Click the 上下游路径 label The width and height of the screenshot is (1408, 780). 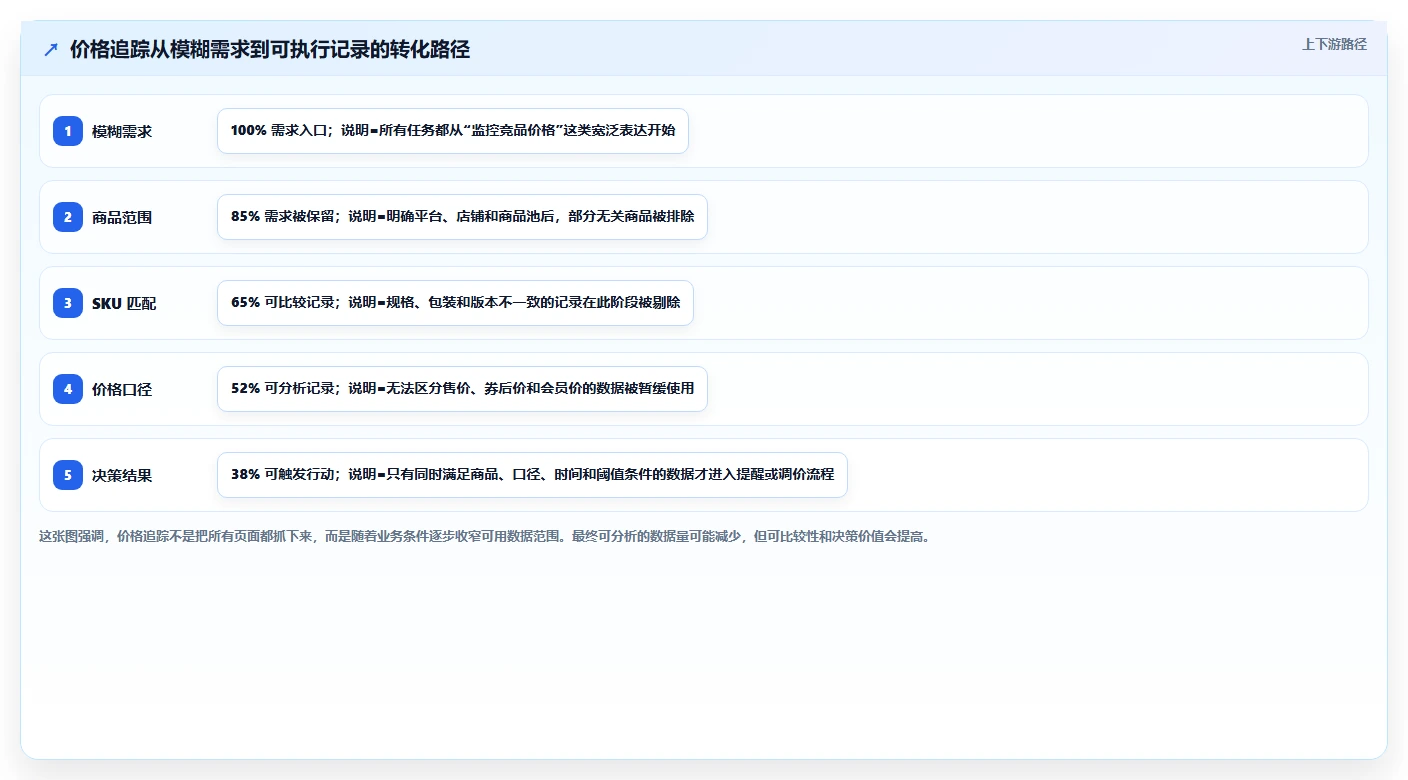pyautogui.click(x=1334, y=44)
